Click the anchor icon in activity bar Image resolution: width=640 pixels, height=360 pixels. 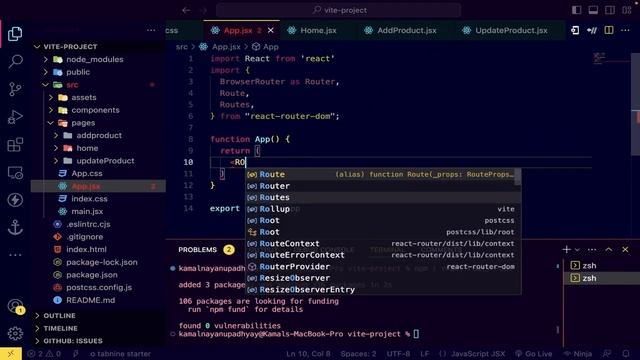(x=15, y=227)
